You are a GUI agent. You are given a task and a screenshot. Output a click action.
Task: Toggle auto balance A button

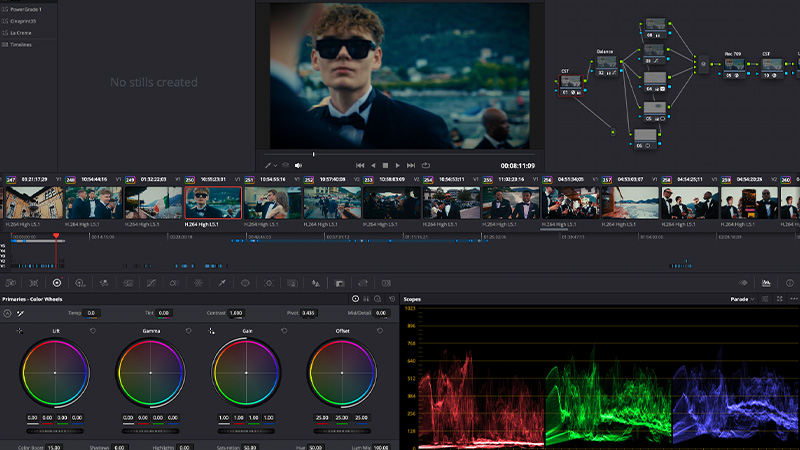click(7, 313)
